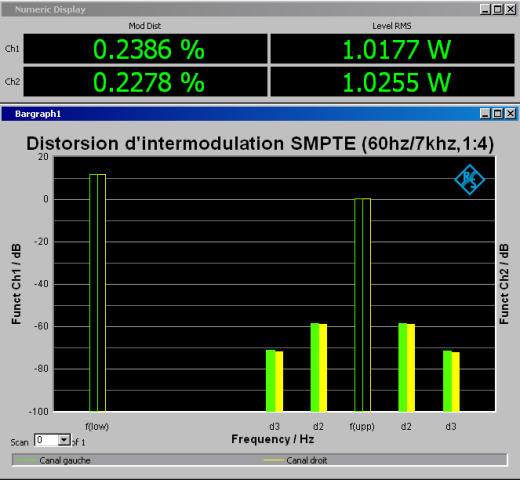Select the Canal droit legend entry
Screen dimensions: 520x480
295,460
